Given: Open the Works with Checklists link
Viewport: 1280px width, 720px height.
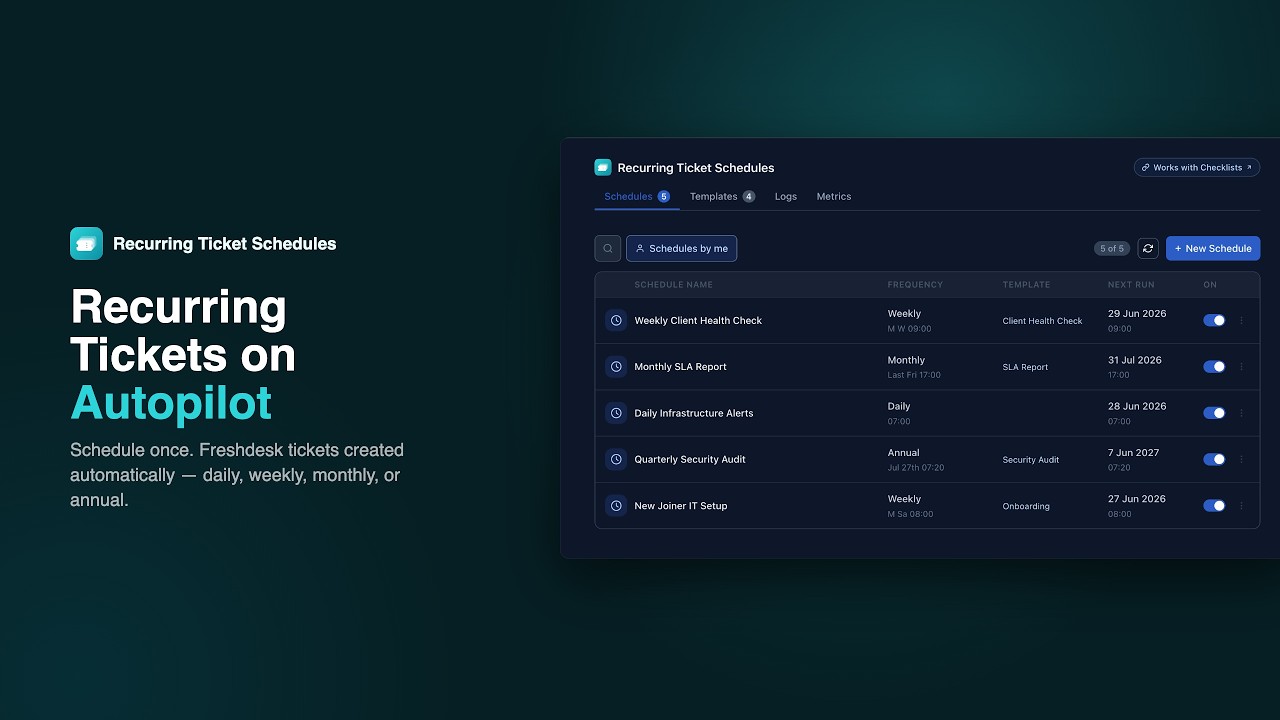Looking at the screenshot, I should click(x=1197, y=167).
